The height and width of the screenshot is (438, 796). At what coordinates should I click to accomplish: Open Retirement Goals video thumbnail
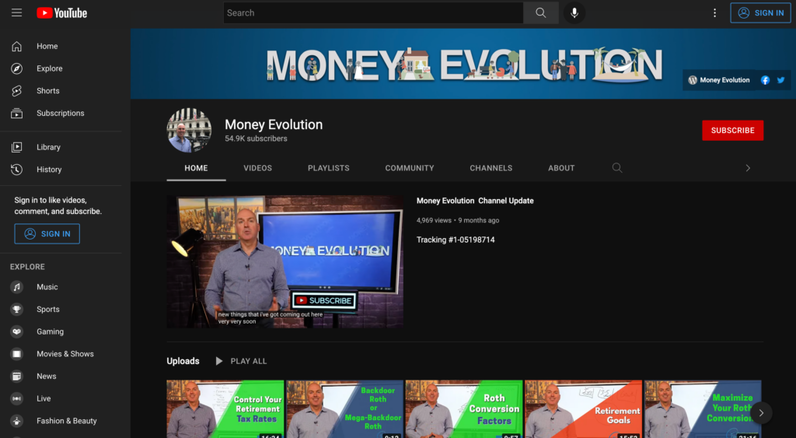click(x=583, y=409)
